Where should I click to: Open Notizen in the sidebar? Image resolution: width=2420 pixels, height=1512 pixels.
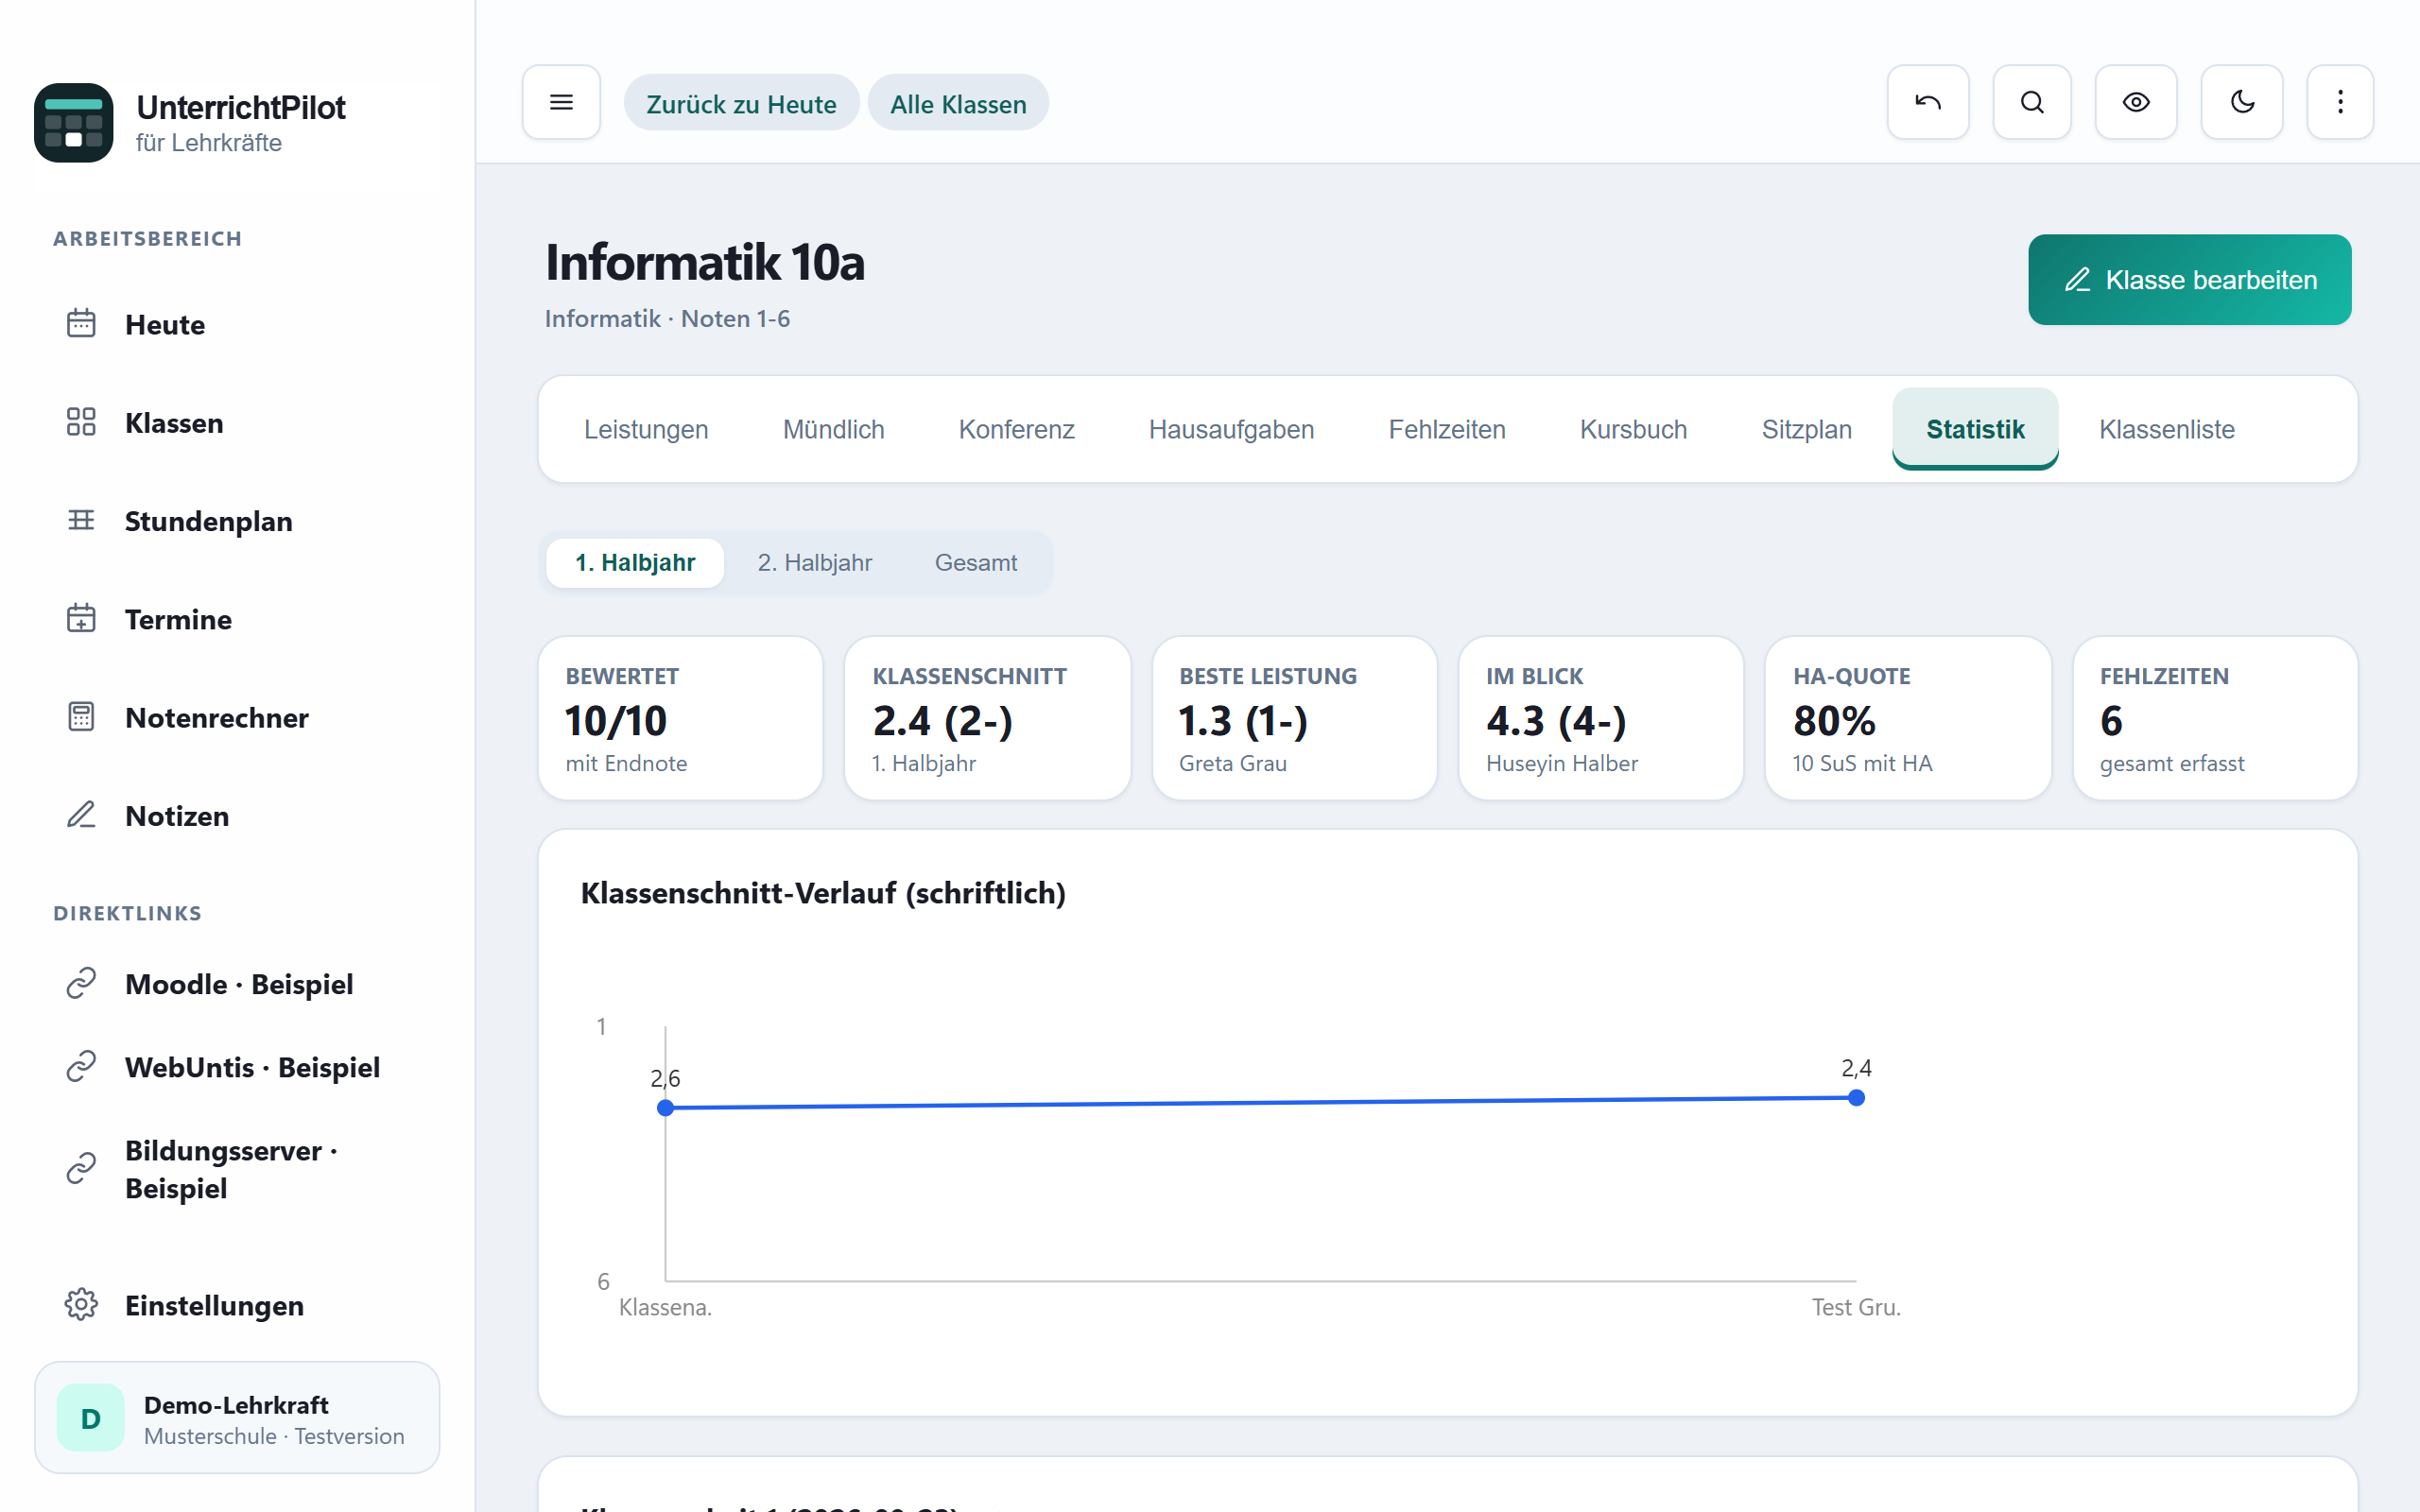237,816
